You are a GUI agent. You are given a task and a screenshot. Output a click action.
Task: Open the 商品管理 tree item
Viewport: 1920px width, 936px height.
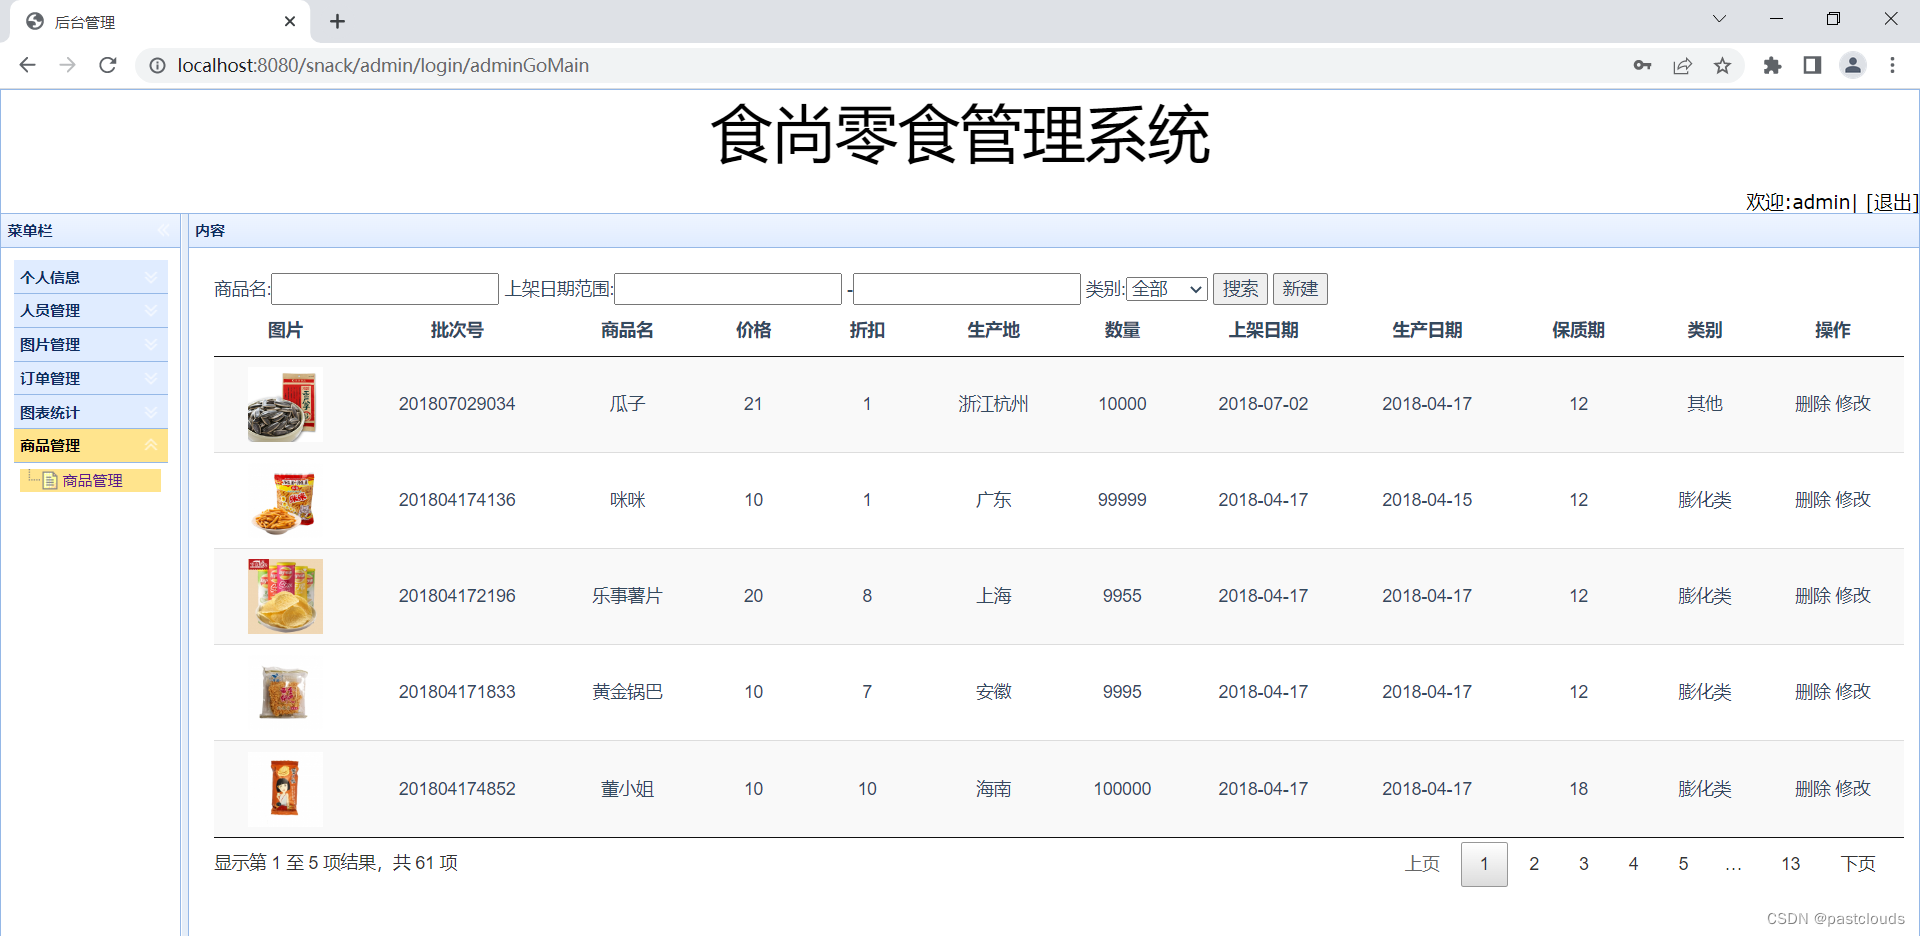(x=92, y=481)
